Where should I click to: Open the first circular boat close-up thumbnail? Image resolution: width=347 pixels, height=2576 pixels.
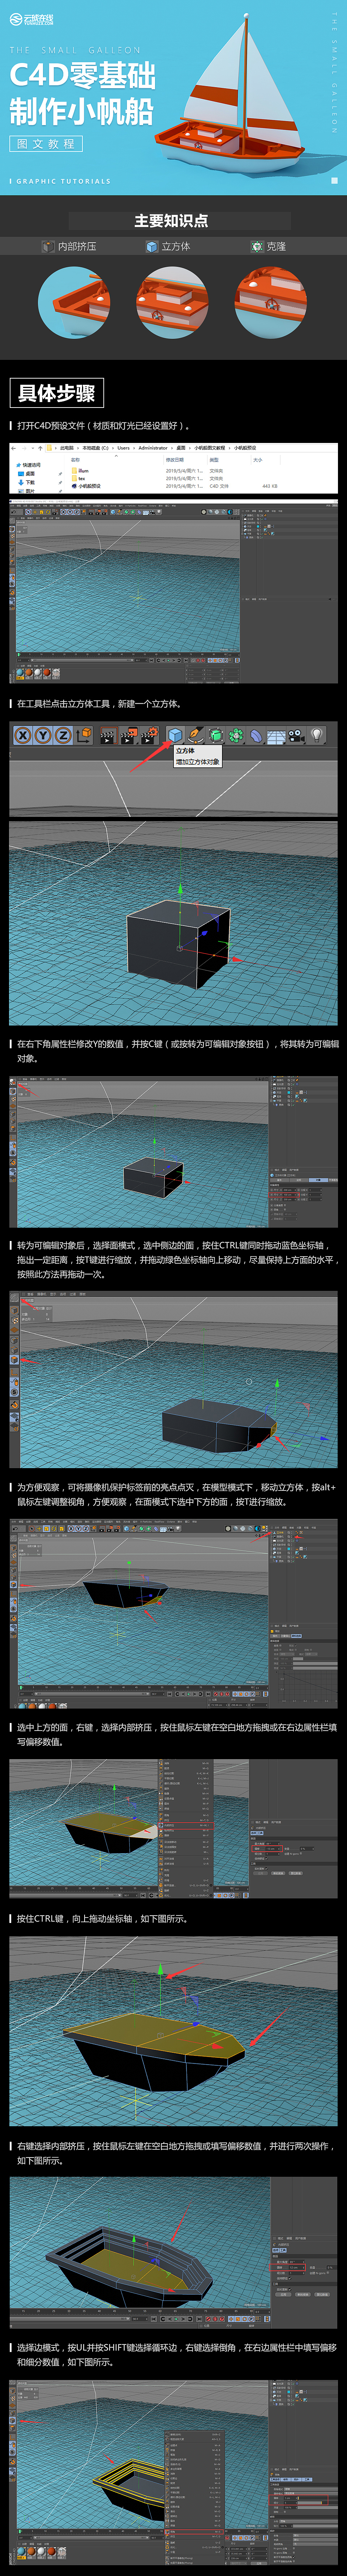click(74, 302)
